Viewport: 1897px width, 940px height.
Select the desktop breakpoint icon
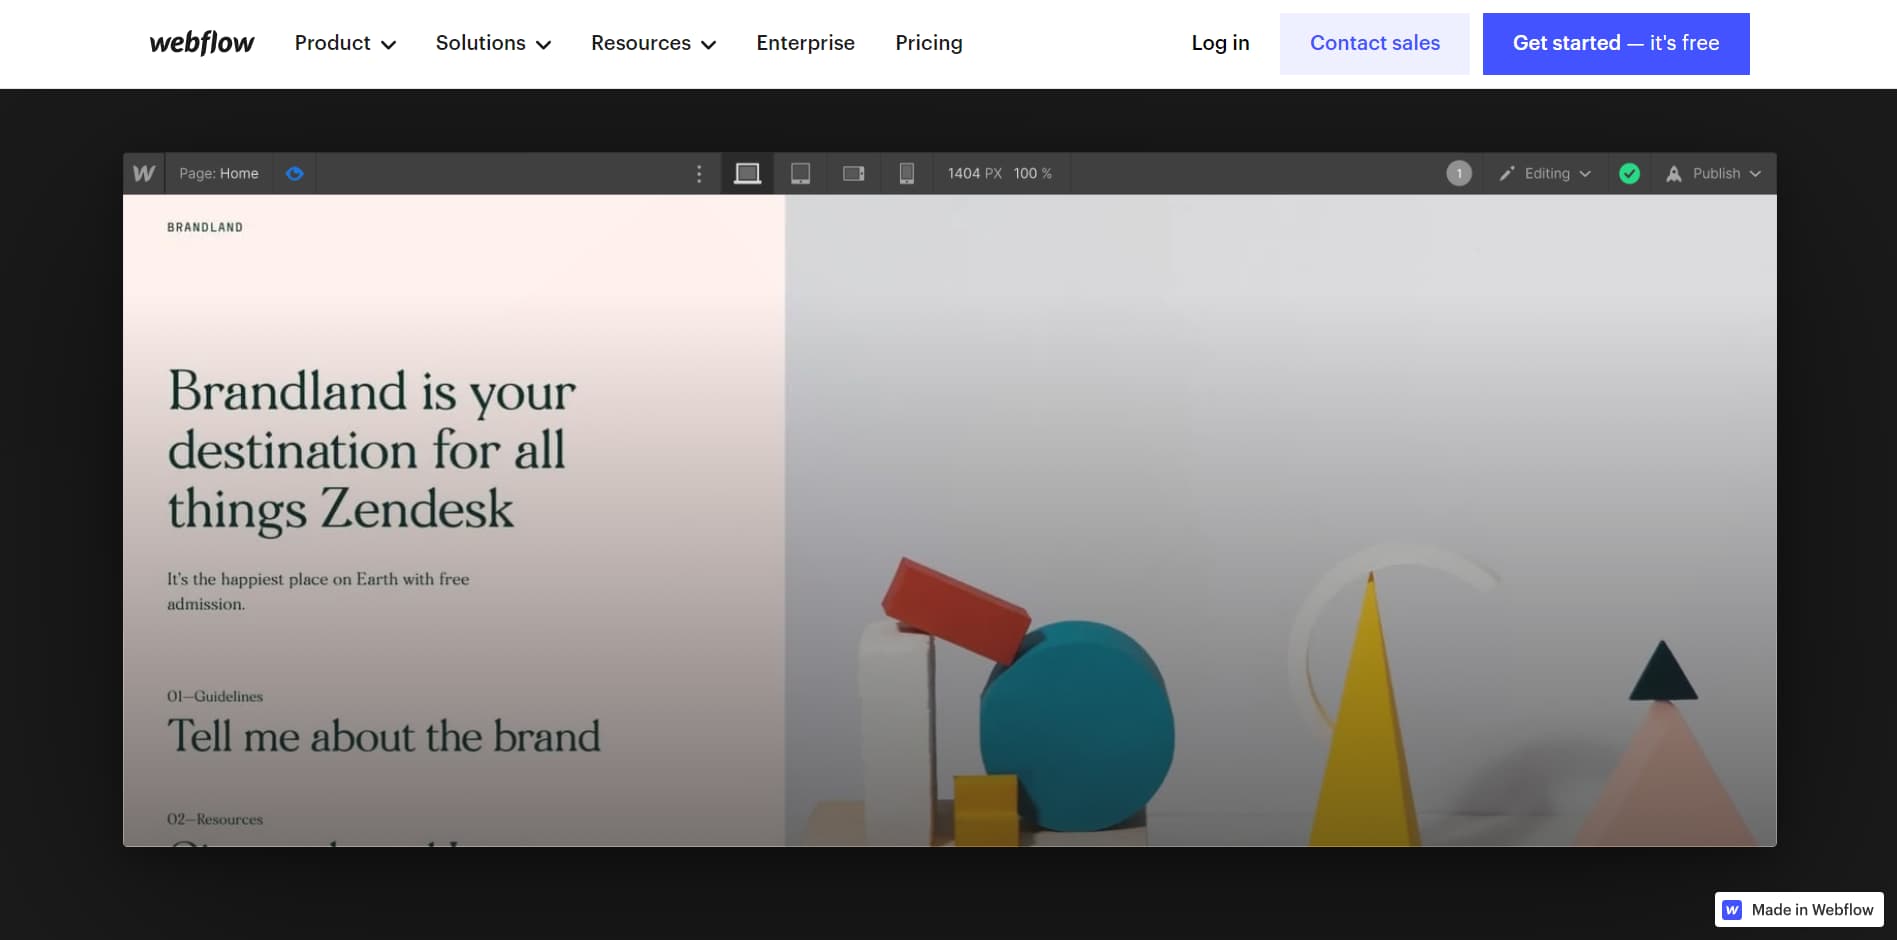point(747,173)
